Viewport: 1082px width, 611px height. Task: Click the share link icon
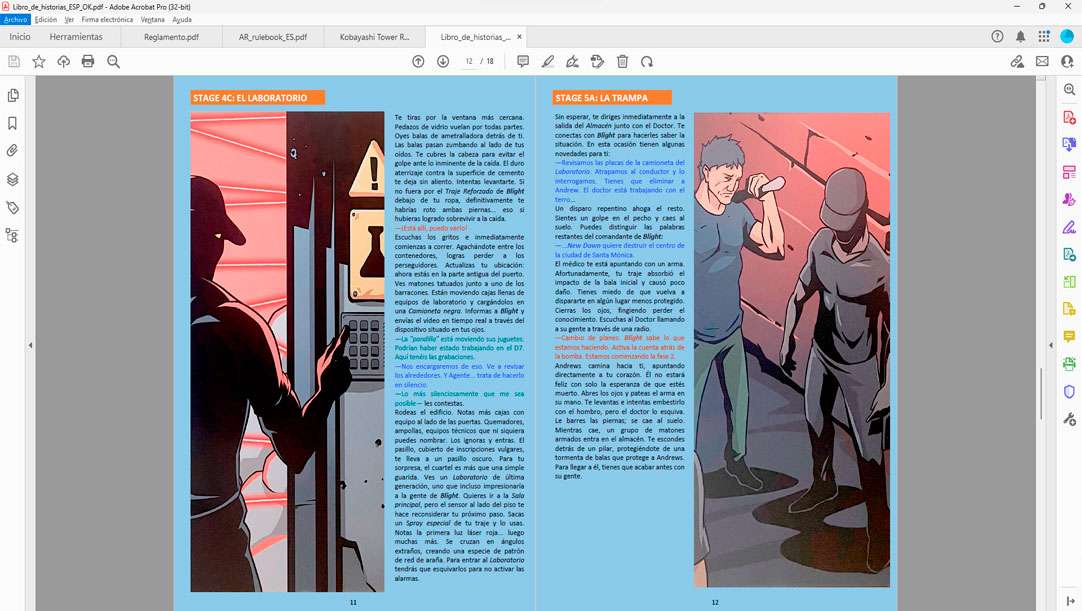tap(1017, 61)
